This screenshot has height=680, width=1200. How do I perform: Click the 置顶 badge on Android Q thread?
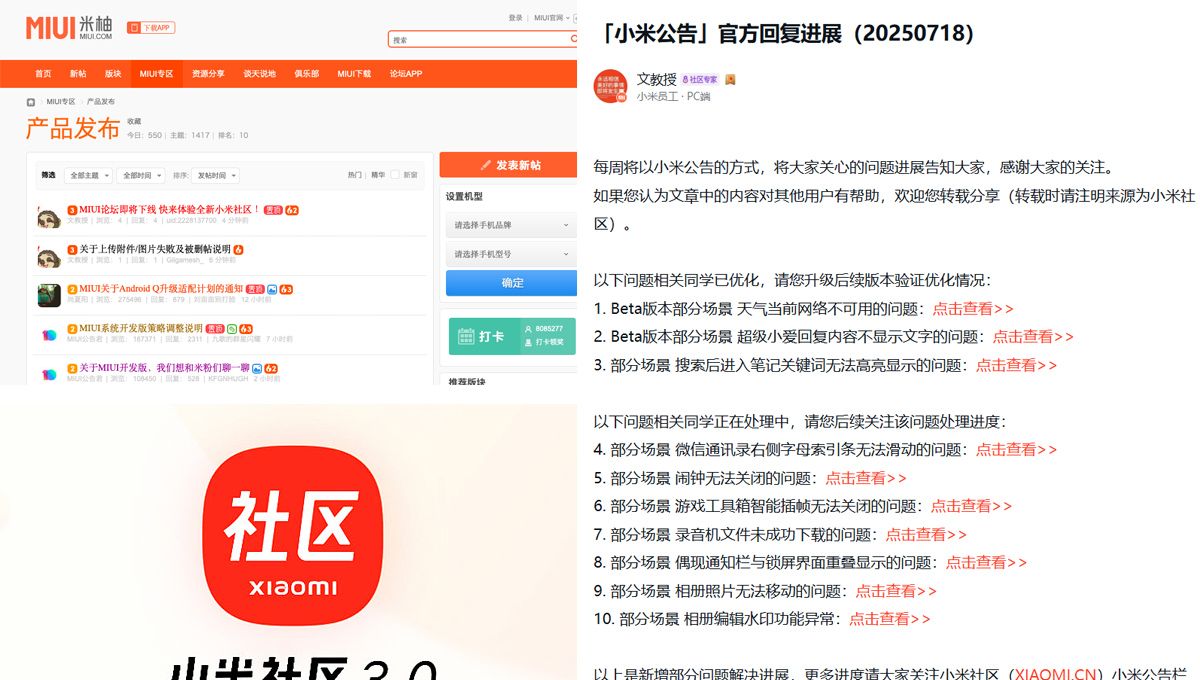point(255,289)
